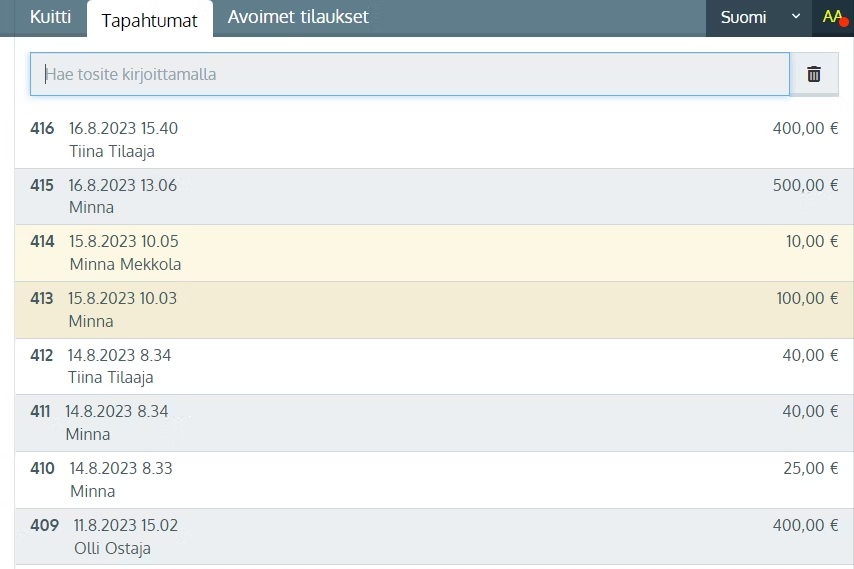
Task: Click the 10,00 € amount
Action: coord(812,241)
